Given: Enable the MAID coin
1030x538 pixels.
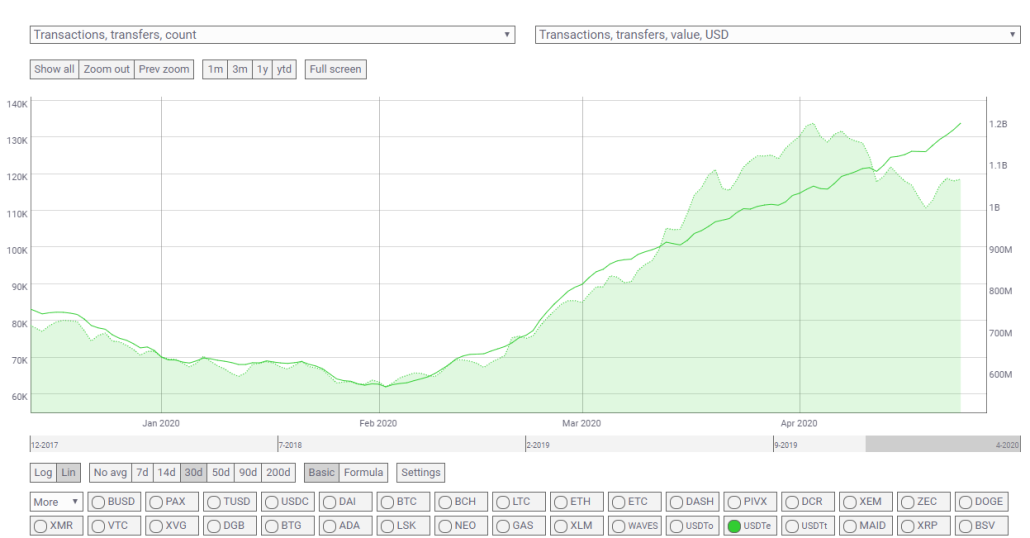Looking at the screenshot, I should pos(866,526).
